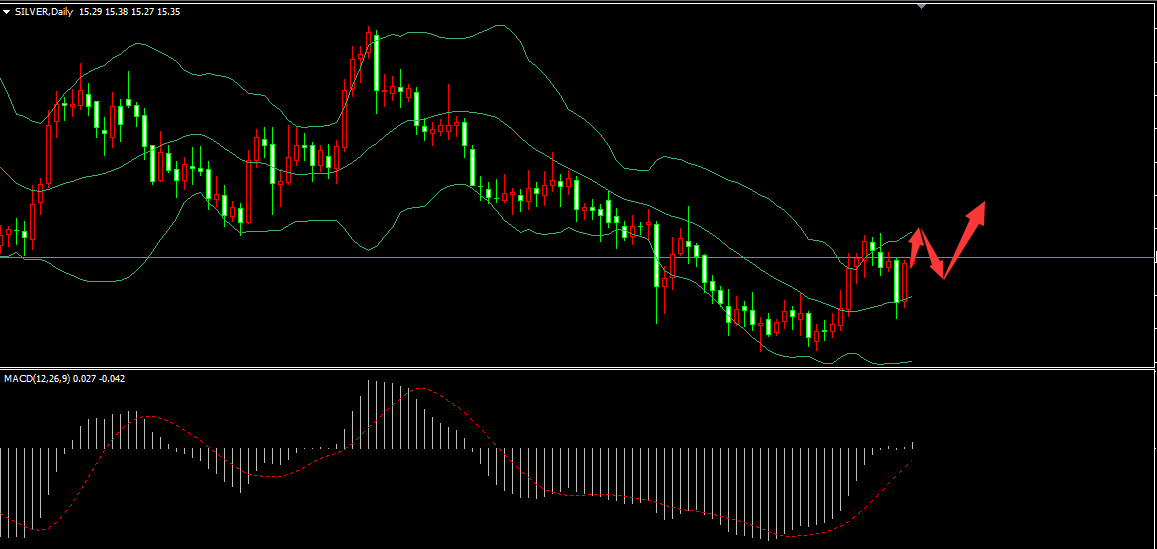
Task: Click the splitter between price chart and MACD panel
Action: point(576,367)
